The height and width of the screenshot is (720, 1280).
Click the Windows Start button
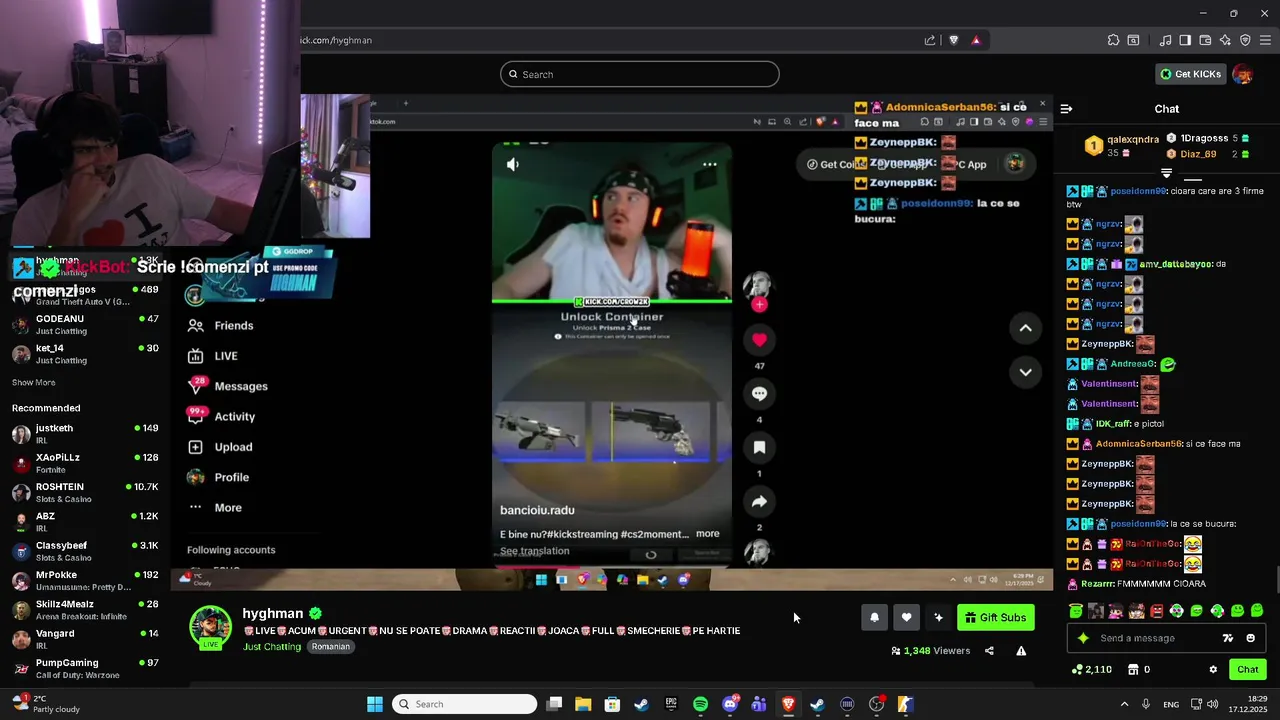(375, 704)
